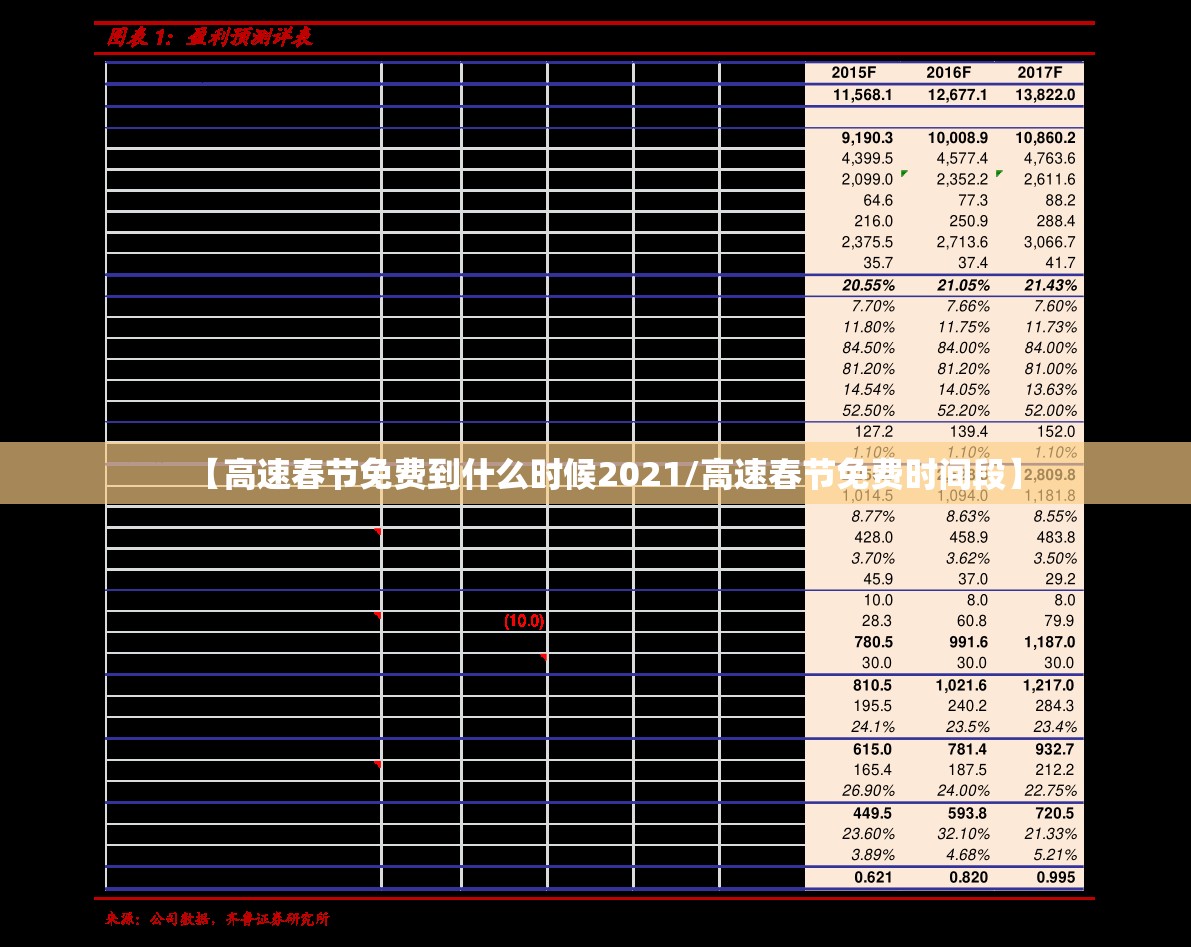This screenshot has width=1191, height=947.
Task: Click the value 152.0
Action: pos(1056,432)
